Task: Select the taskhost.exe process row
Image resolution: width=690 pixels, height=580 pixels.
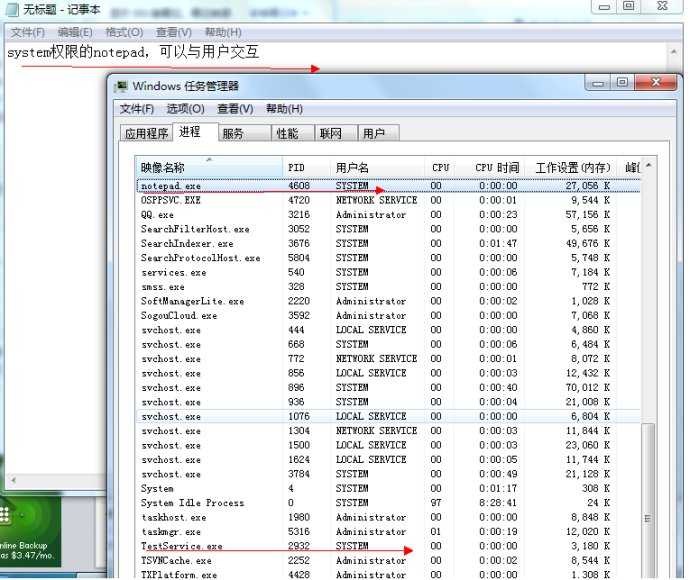Action: (x=388, y=517)
